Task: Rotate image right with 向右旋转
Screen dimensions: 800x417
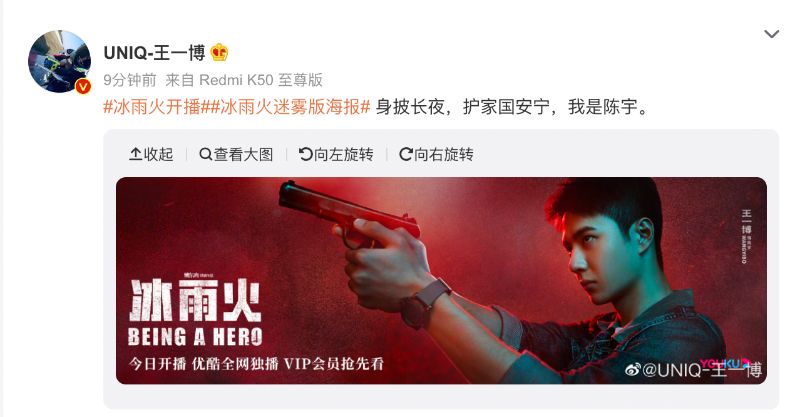Action: [436, 154]
